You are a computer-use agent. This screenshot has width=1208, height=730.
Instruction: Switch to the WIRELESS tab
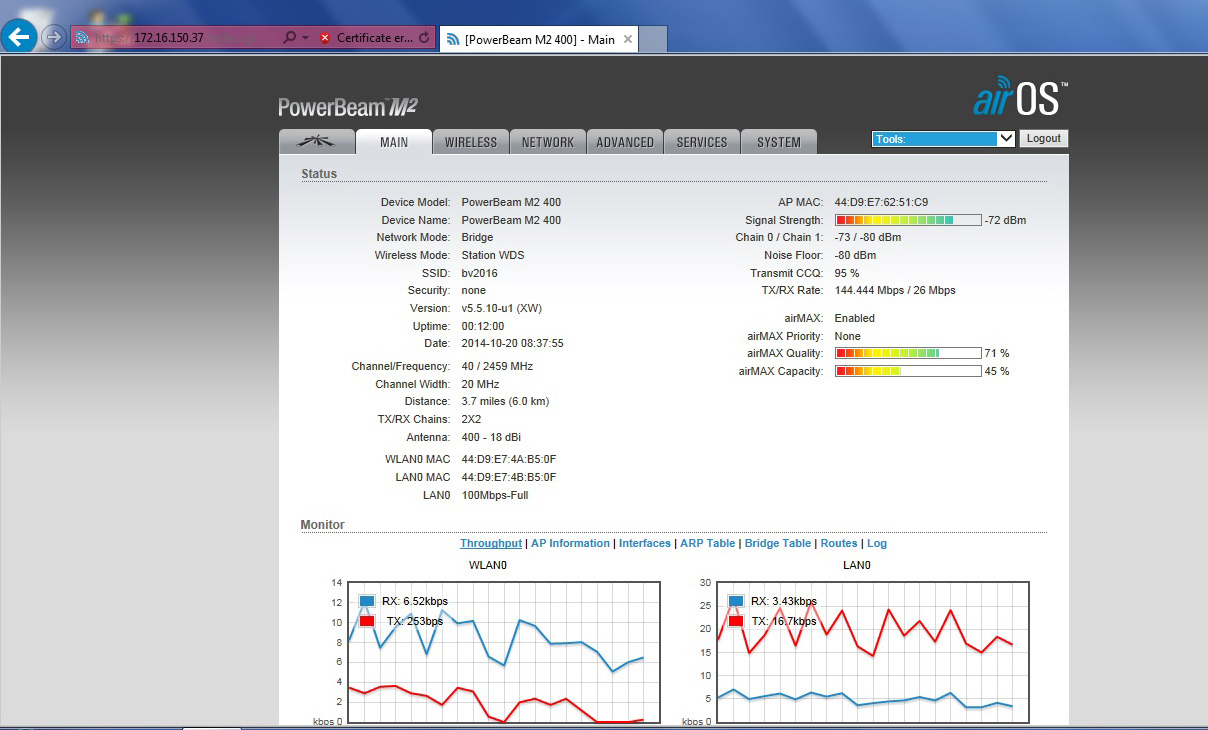[x=471, y=142]
